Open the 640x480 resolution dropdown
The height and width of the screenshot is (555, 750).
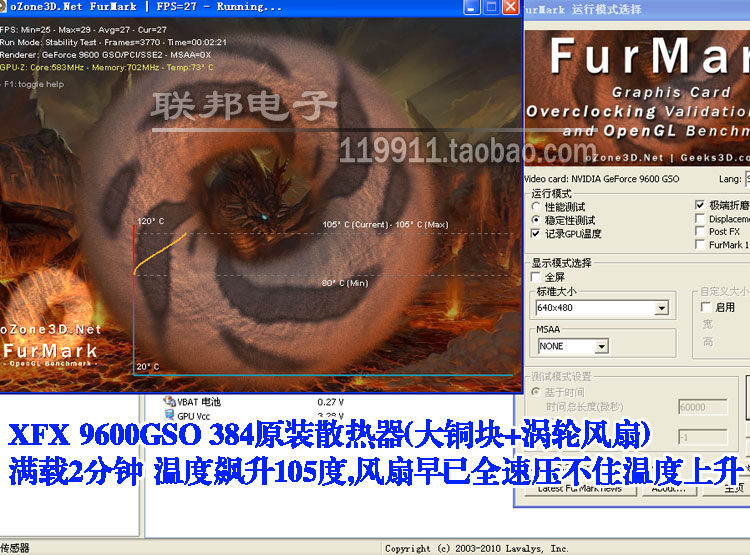661,309
